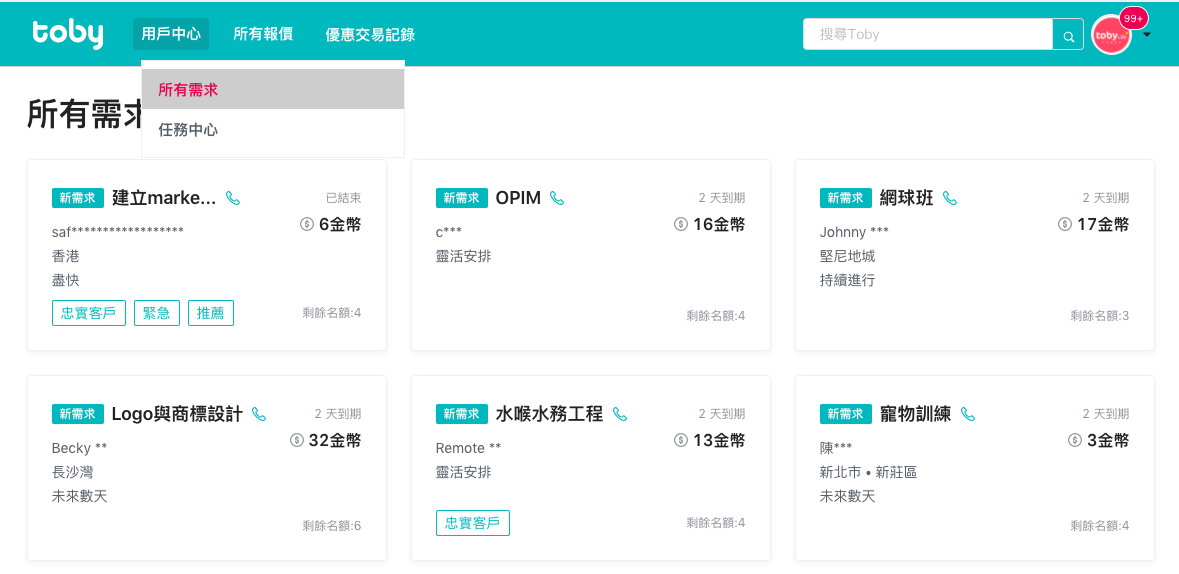Click coin icon beside 13金幣

tap(680, 440)
